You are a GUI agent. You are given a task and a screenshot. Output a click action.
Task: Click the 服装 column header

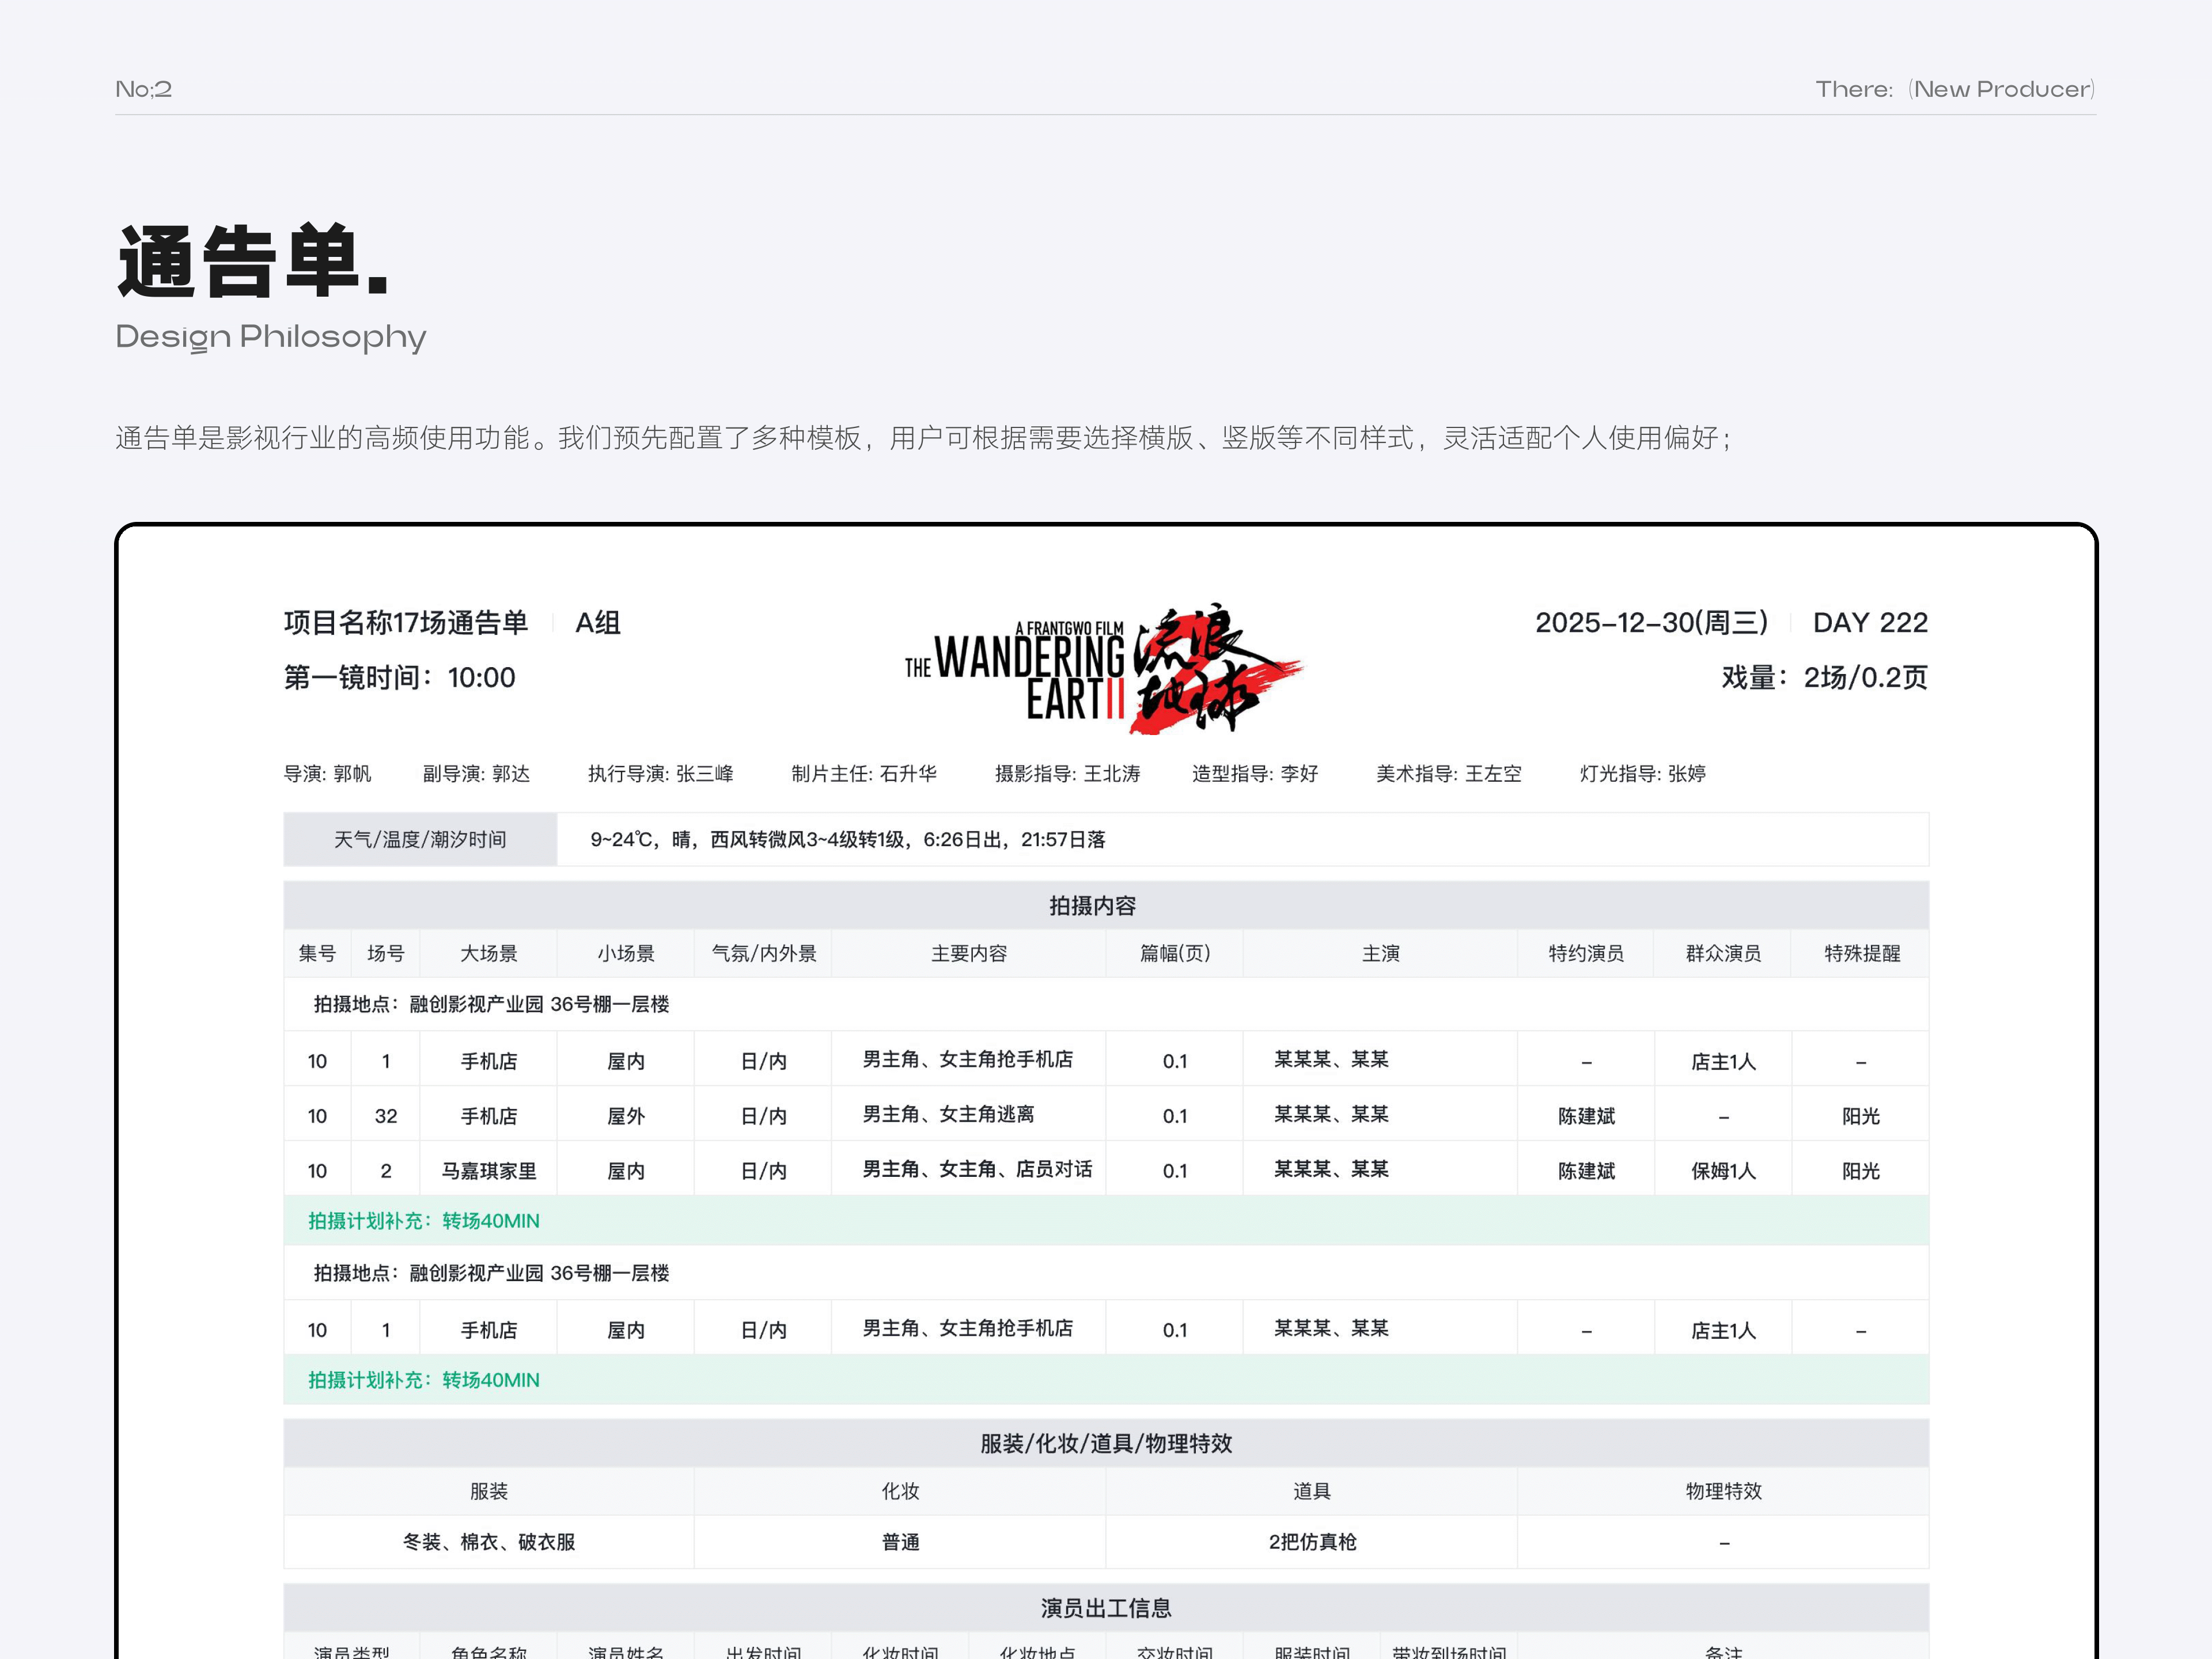coord(489,1492)
